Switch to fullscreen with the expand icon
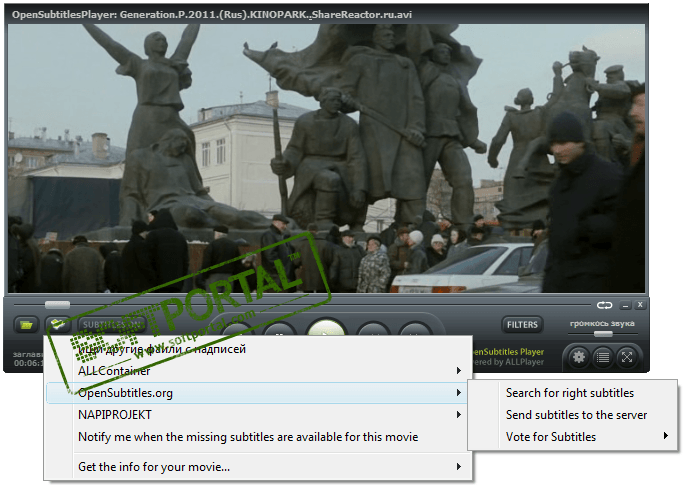The width and height of the screenshot is (683, 485). click(x=627, y=357)
